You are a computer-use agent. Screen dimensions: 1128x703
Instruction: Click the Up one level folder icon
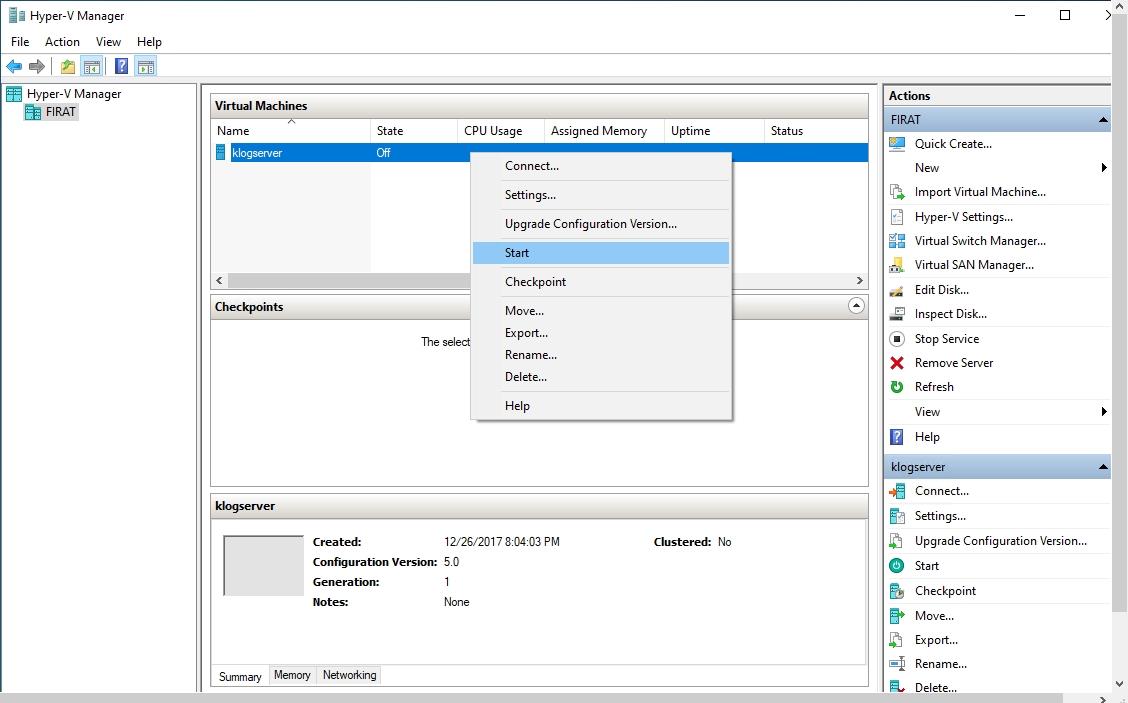tap(68, 67)
